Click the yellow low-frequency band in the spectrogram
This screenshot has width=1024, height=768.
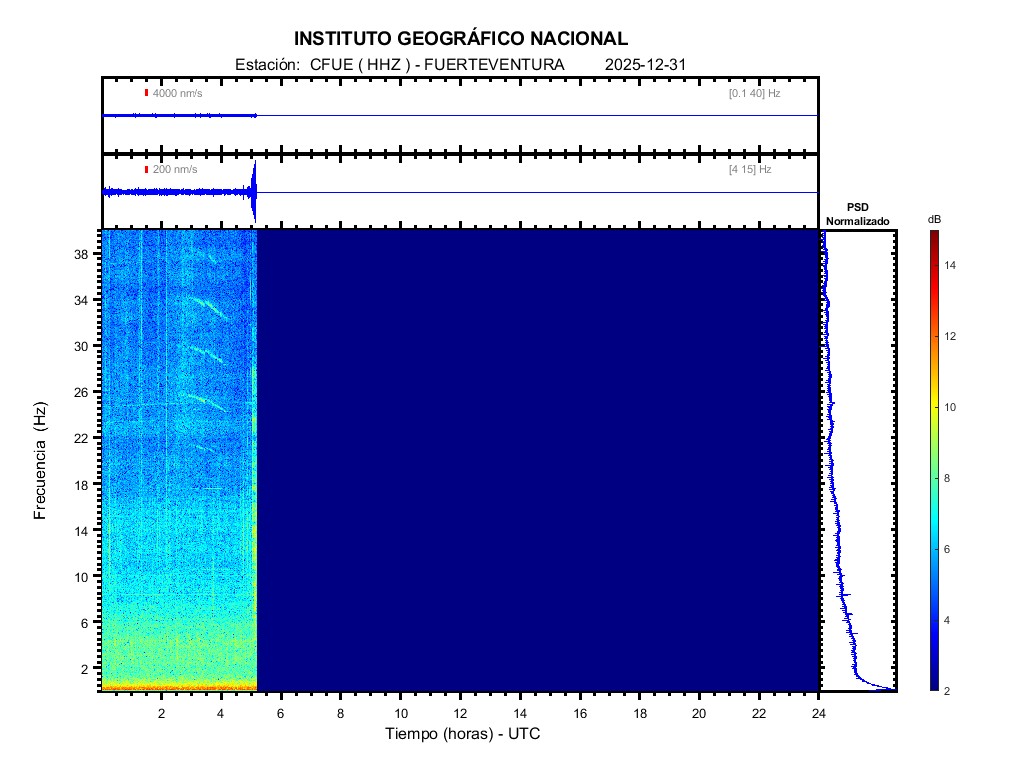click(178, 686)
